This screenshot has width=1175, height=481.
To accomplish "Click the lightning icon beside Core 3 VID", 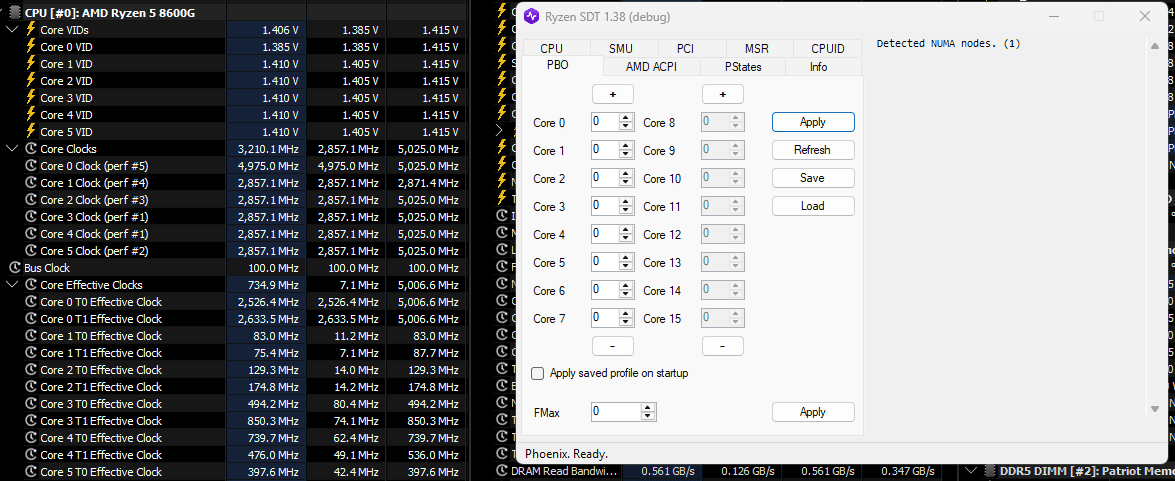I will point(31,97).
